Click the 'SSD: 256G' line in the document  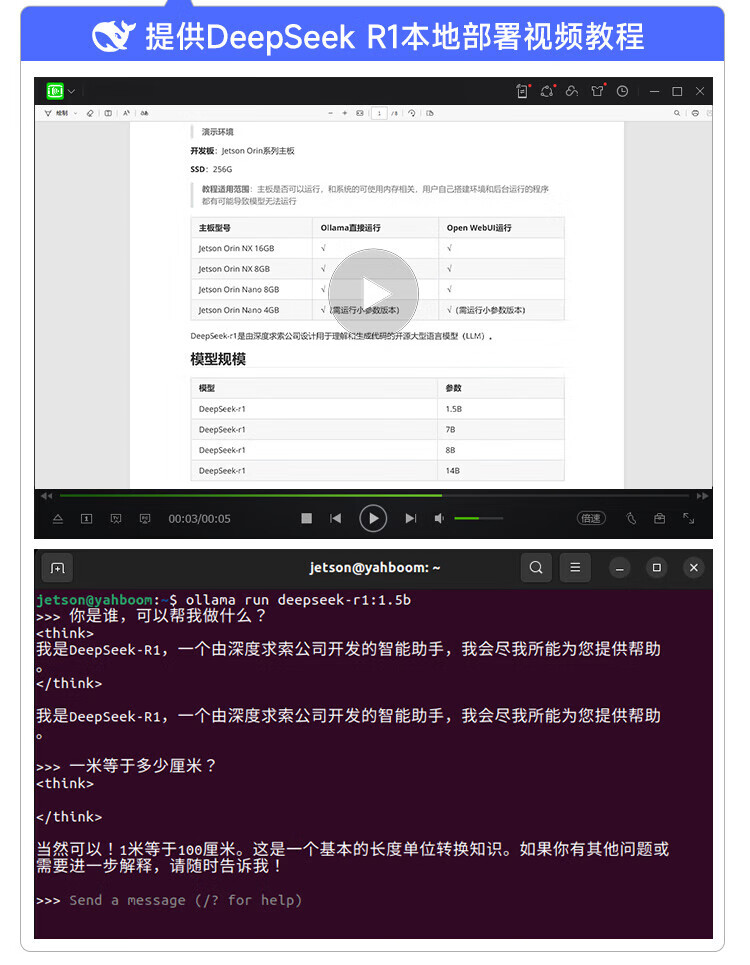point(211,169)
